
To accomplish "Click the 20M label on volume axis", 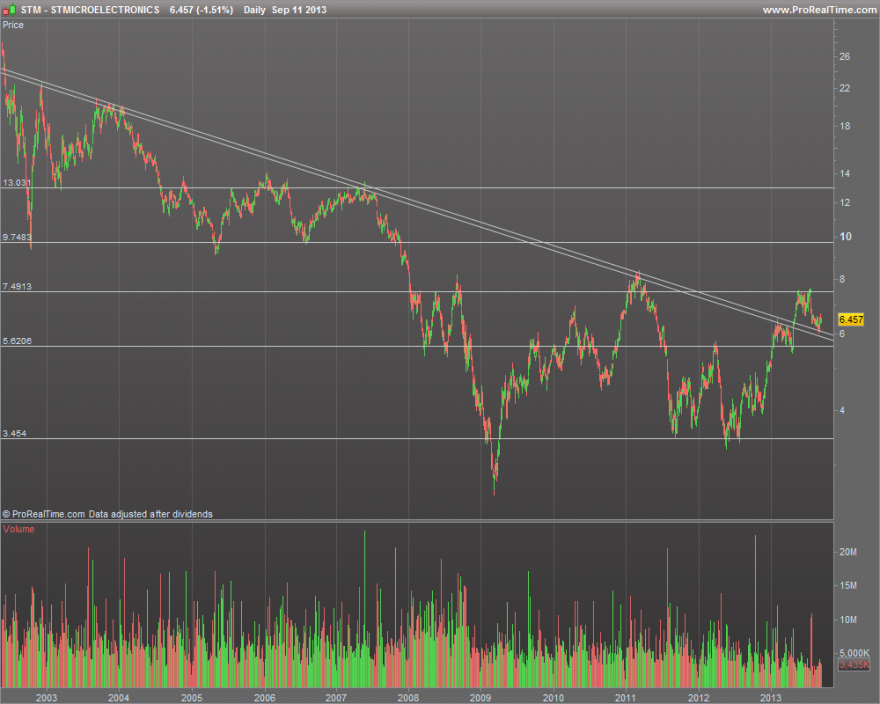I will (848, 552).
